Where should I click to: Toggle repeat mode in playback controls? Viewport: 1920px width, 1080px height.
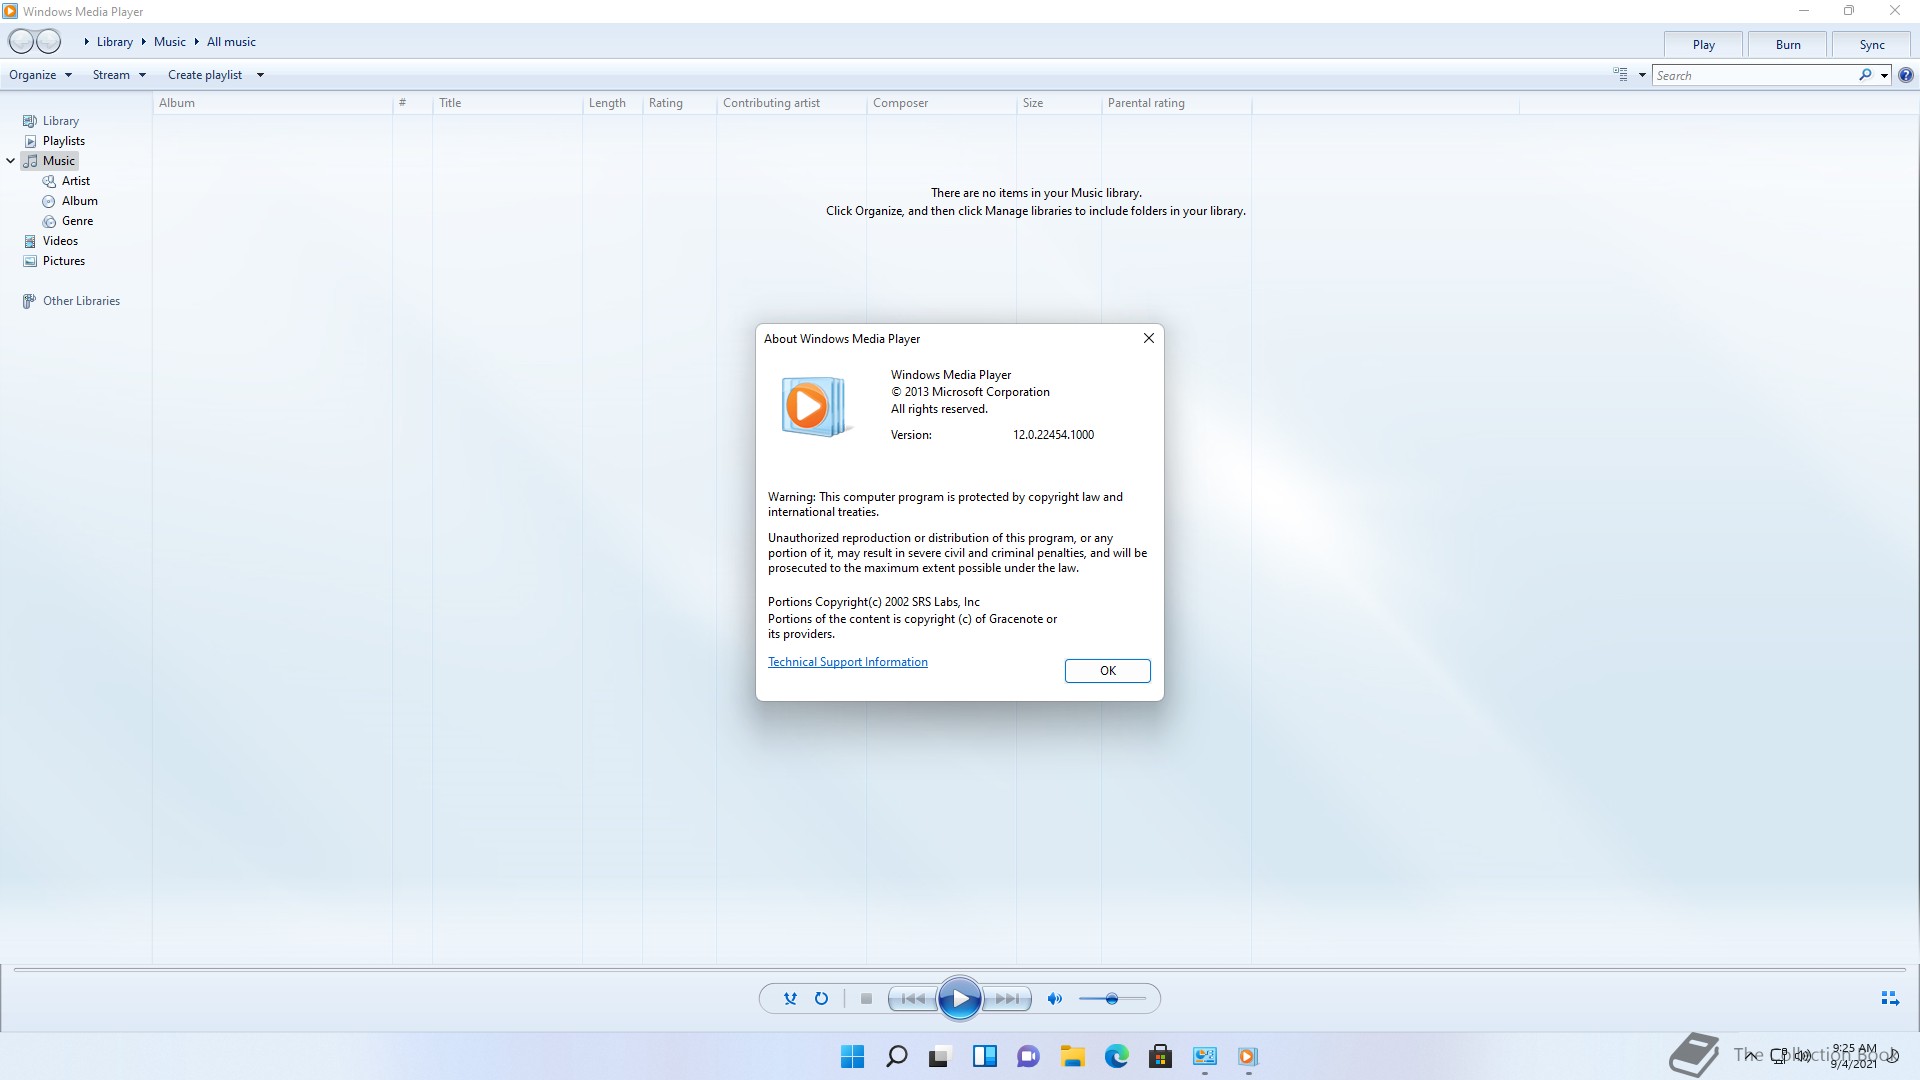tap(821, 998)
